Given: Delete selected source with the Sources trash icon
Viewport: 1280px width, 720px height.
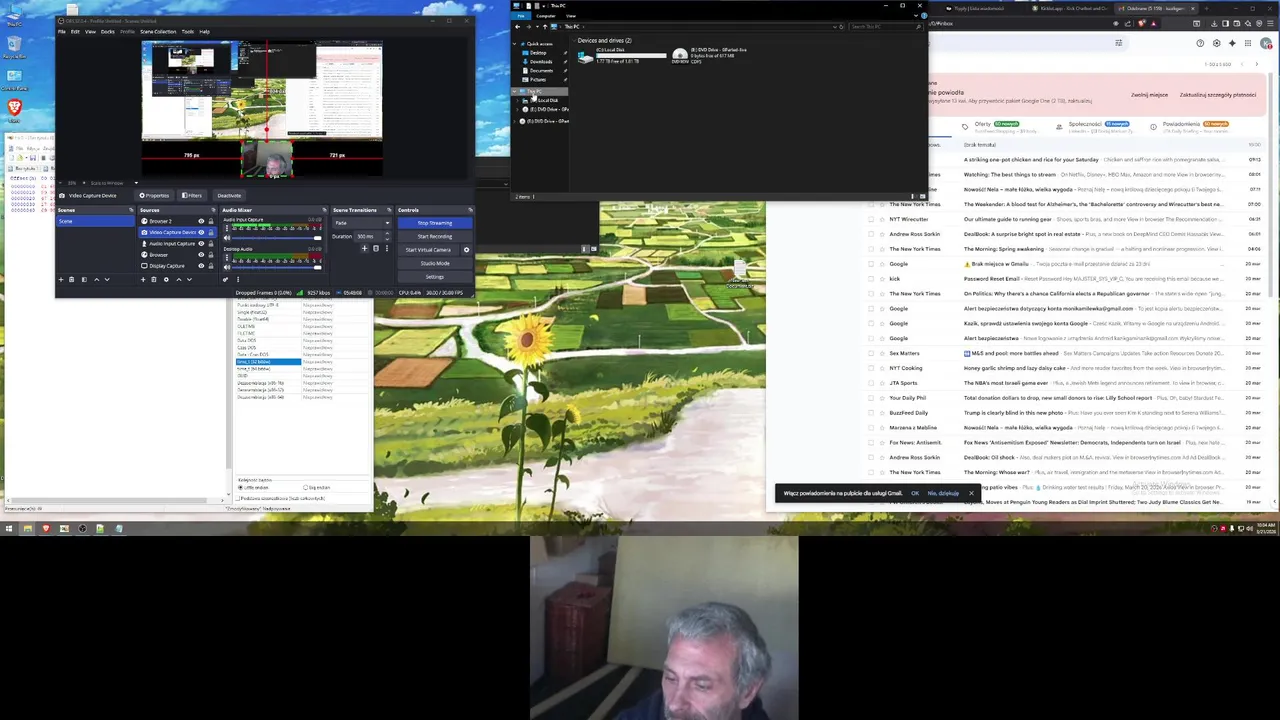Looking at the screenshot, I should [153, 279].
